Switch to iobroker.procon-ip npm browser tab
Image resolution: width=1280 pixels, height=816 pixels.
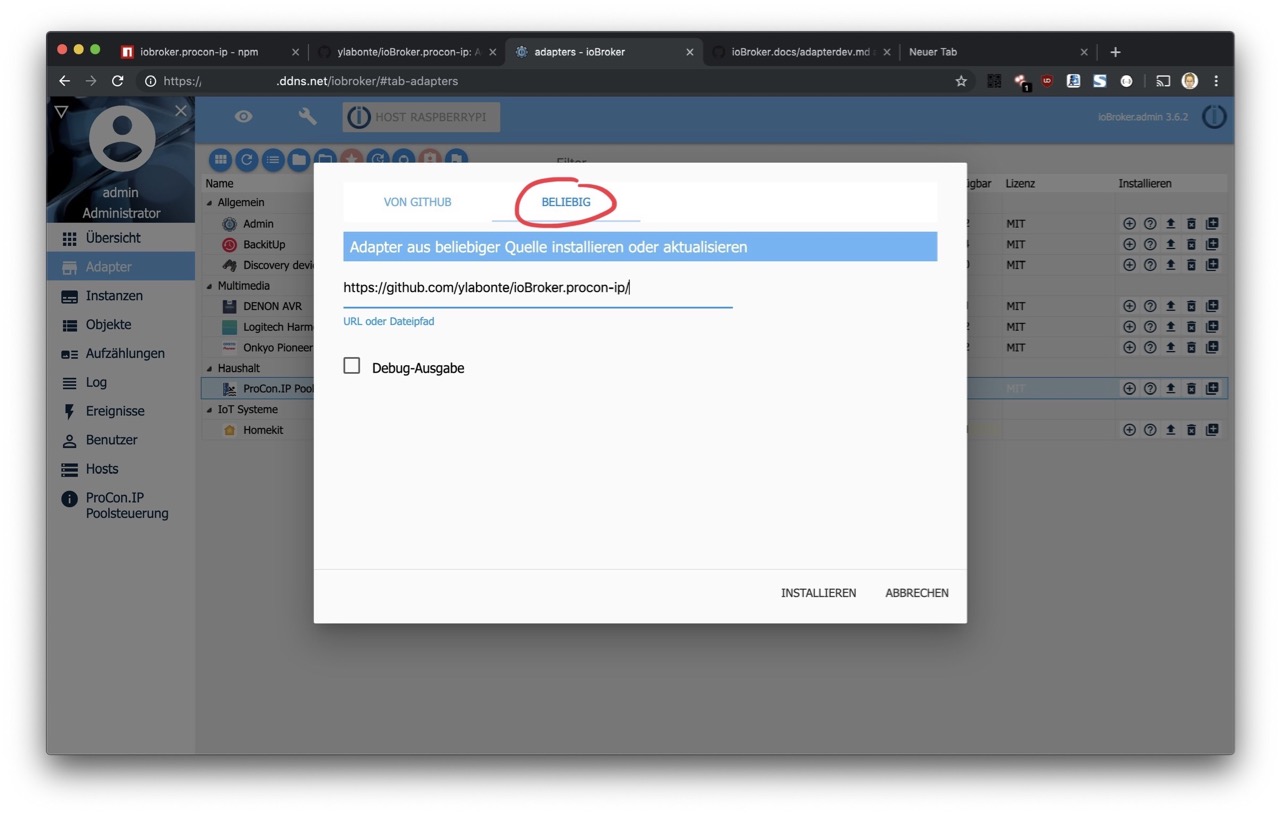coord(209,52)
